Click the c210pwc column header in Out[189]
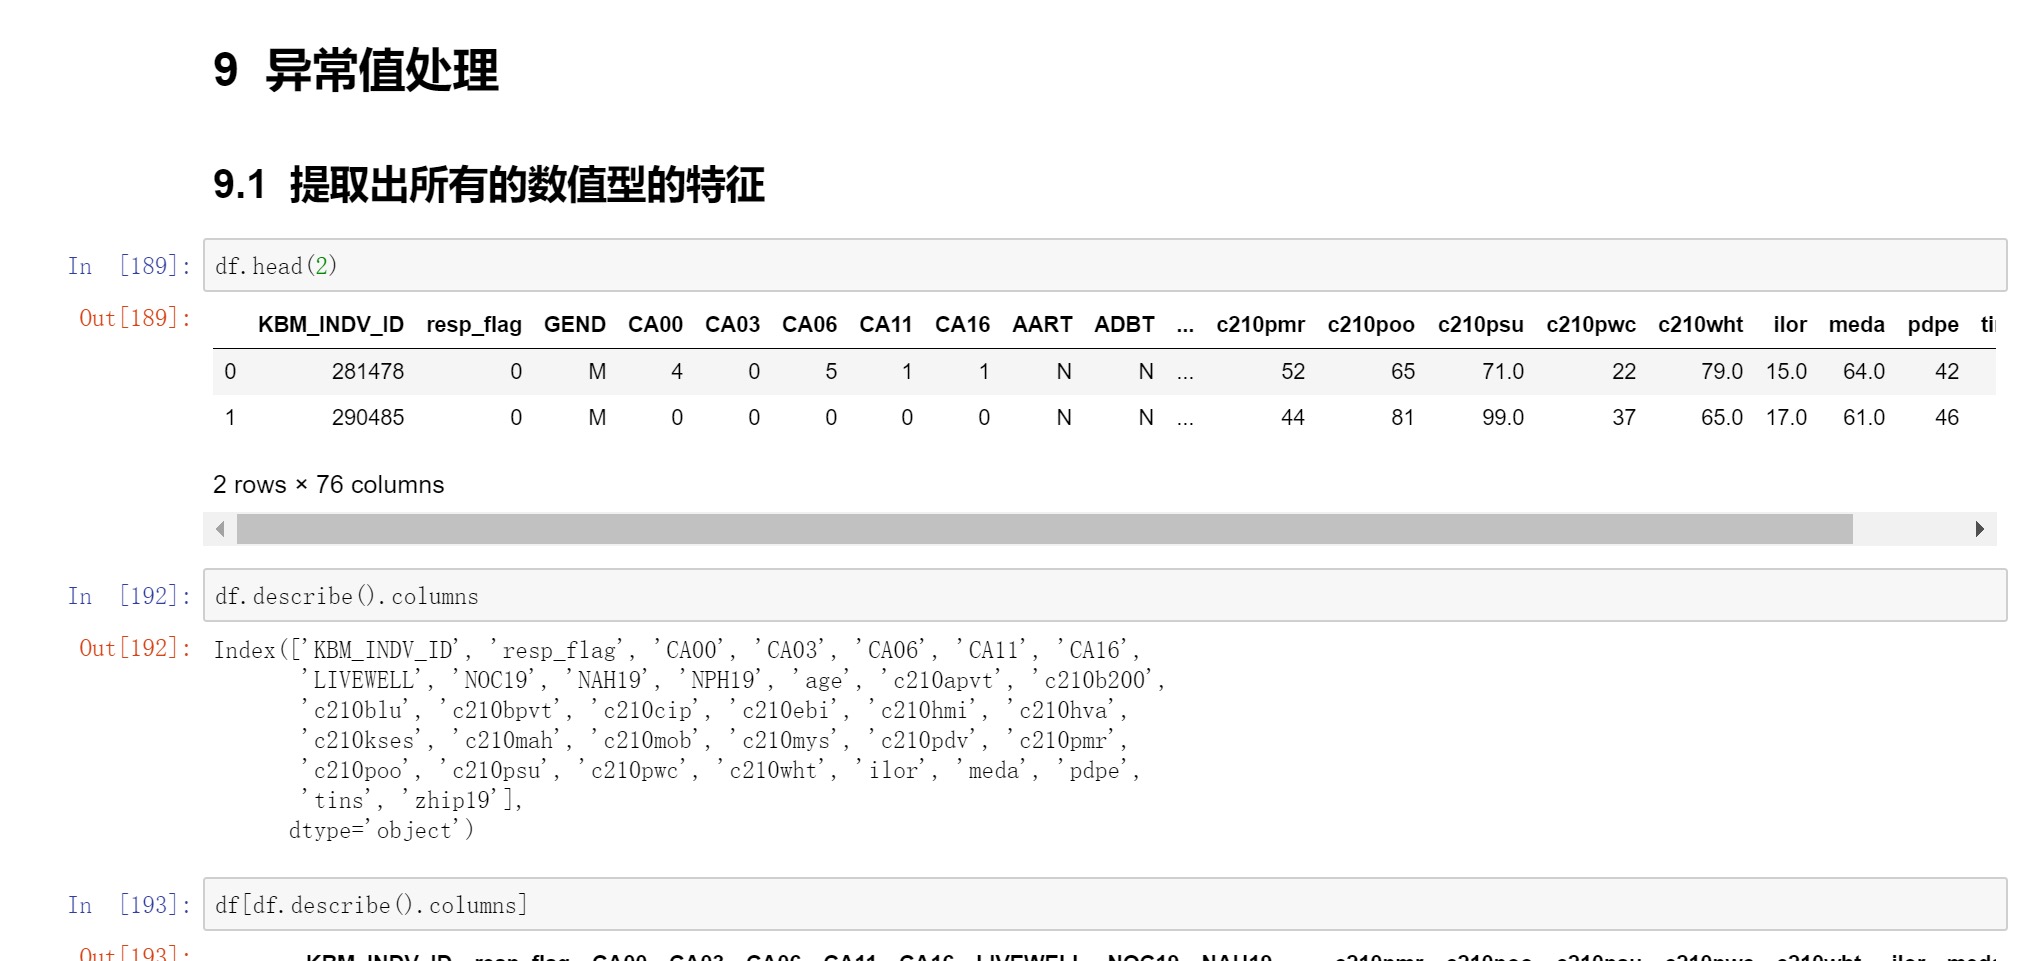The width and height of the screenshot is (2032, 961). click(x=1591, y=325)
